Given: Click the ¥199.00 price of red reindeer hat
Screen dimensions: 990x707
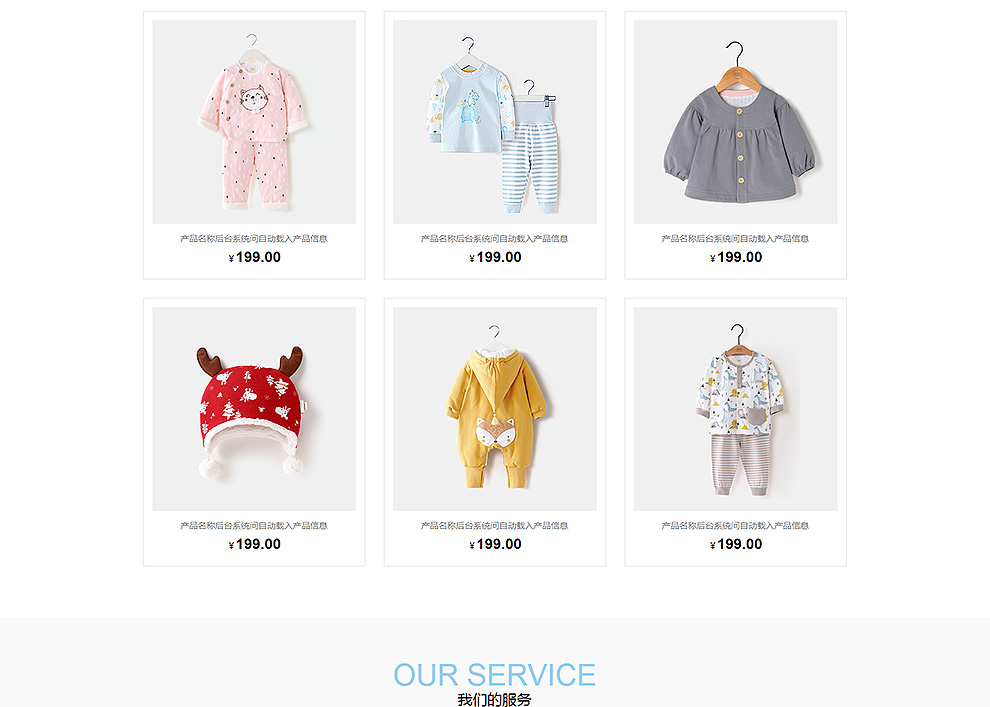Looking at the screenshot, I should [x=254, y=544].
